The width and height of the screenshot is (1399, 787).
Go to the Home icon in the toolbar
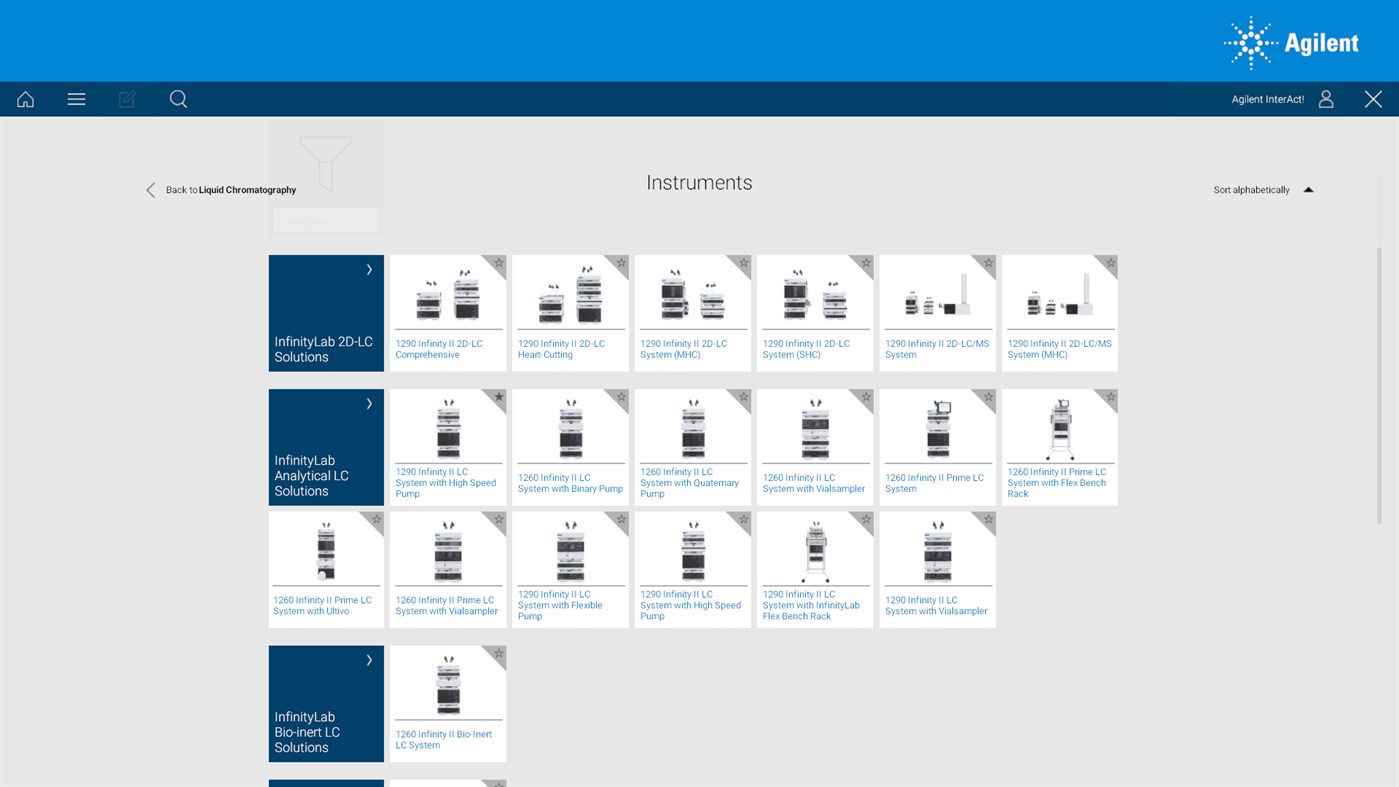(x=26, y=99)
